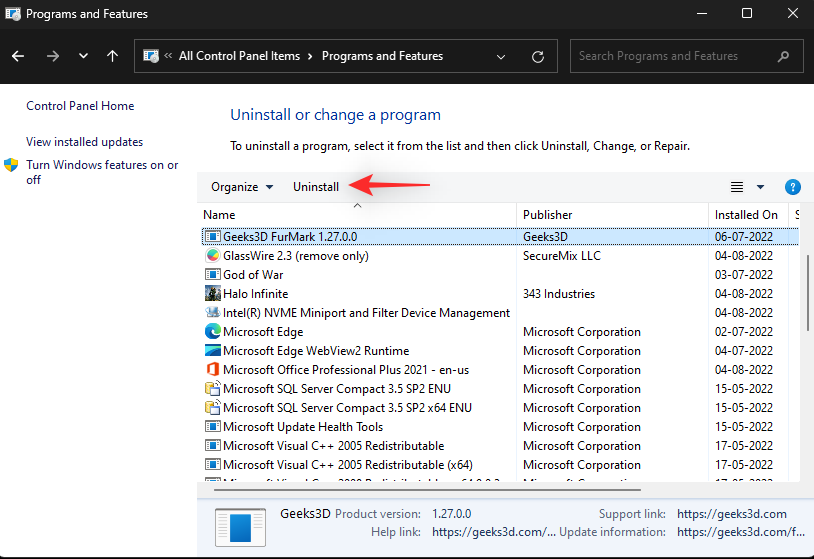Select the Microsoft Edge program icon

[212, 332]
